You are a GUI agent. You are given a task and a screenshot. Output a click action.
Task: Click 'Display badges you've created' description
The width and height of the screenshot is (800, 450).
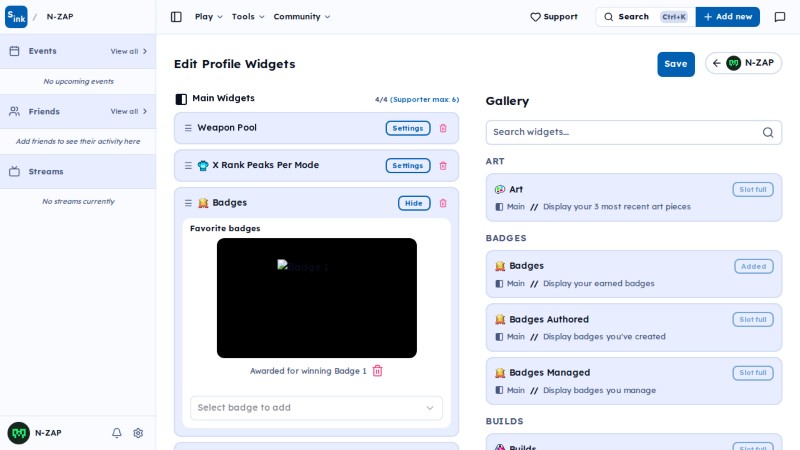tap(604, 337)
